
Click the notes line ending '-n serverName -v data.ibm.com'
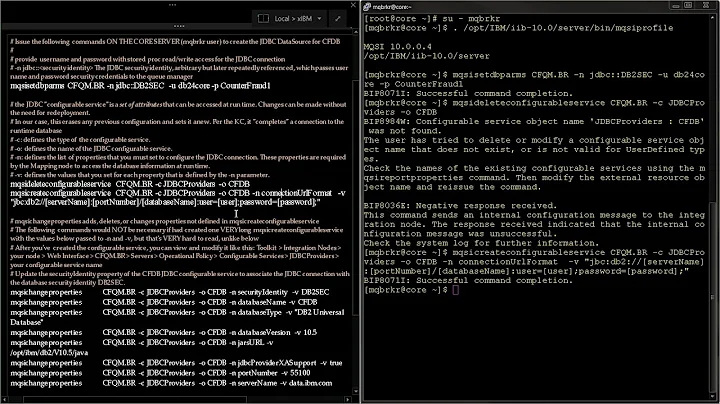[x=171, y=383]
